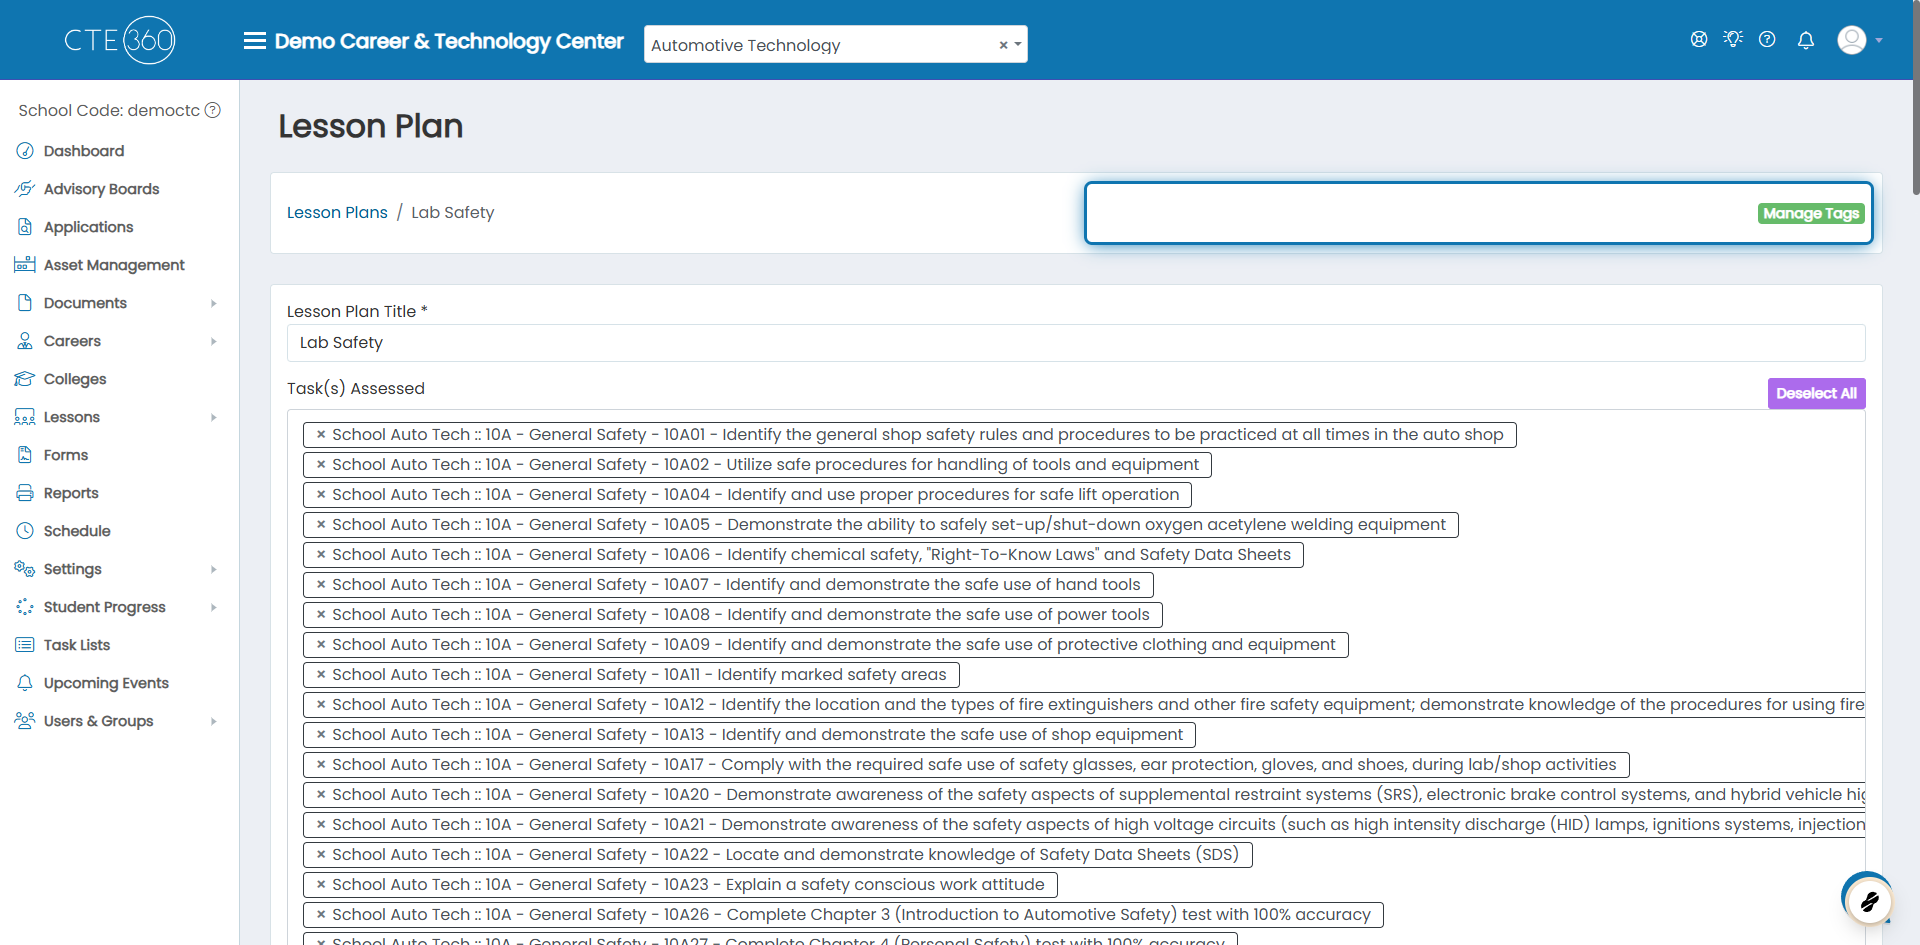Open Forms from sidebar
The image size is (1920, 945).
[66, 455]
